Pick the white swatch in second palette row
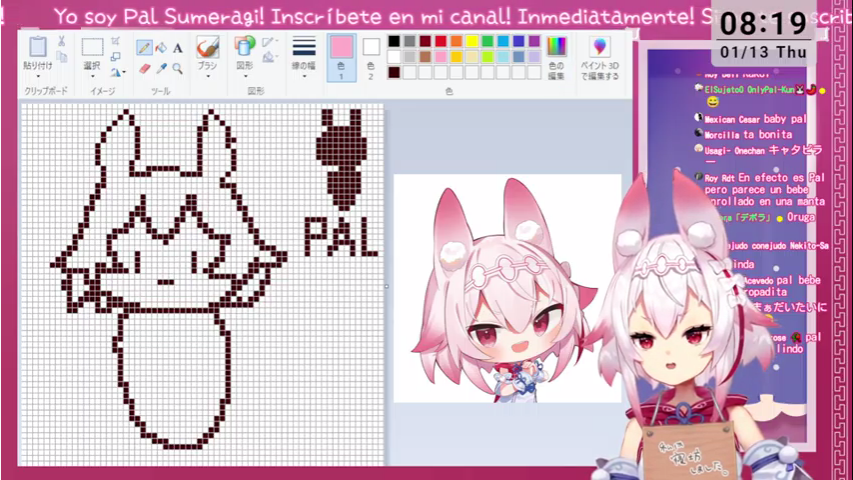Screen dimensions: 853x480 394,57
